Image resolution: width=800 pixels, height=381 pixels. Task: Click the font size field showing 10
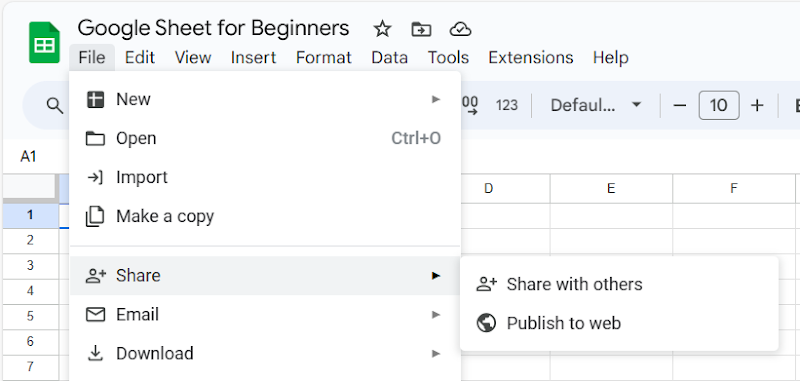tap(718, 106)
